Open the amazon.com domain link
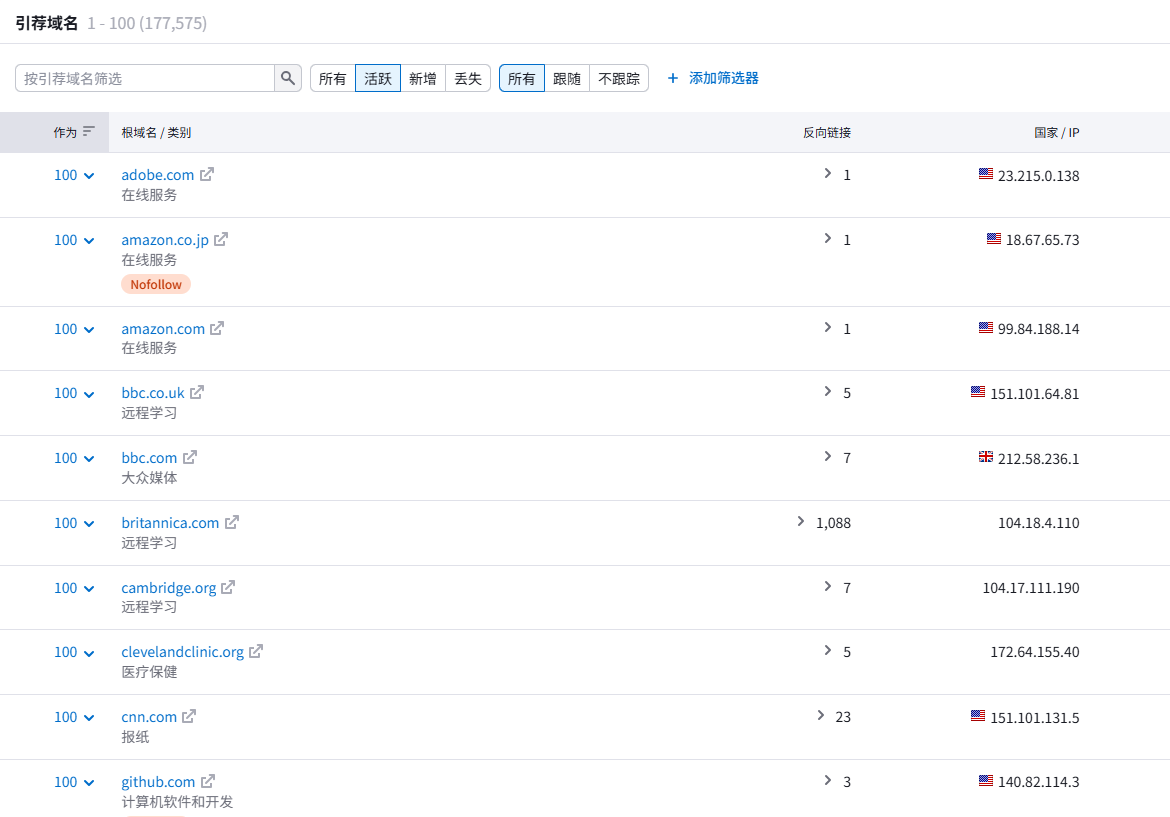The image size is (1170, 817). [163, 328]
